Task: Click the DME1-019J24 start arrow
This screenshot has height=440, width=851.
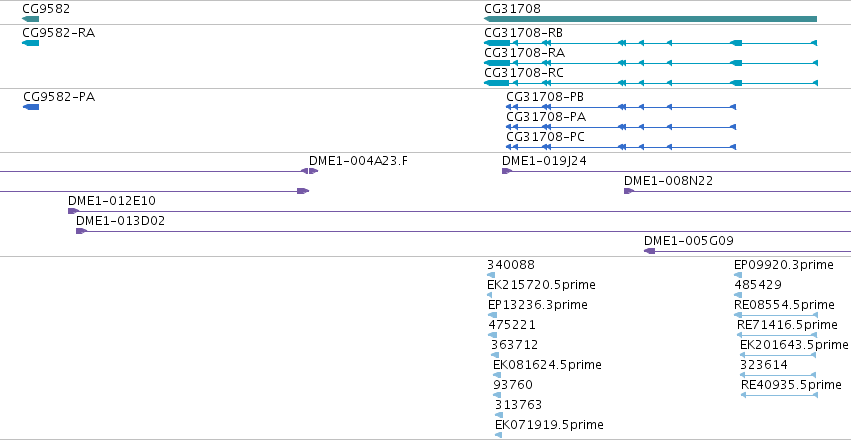Action: click(x=507, y=171)
